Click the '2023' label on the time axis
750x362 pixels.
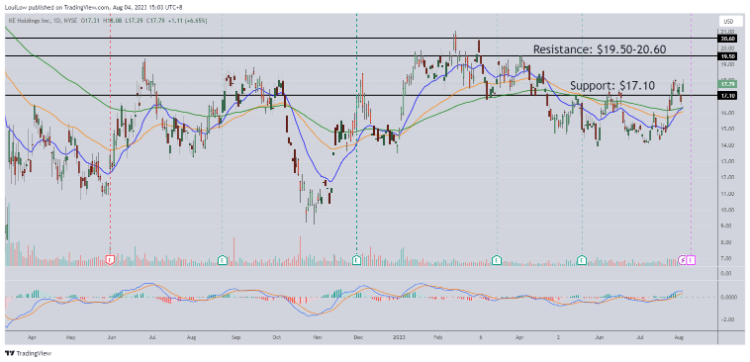pos(398,337)
